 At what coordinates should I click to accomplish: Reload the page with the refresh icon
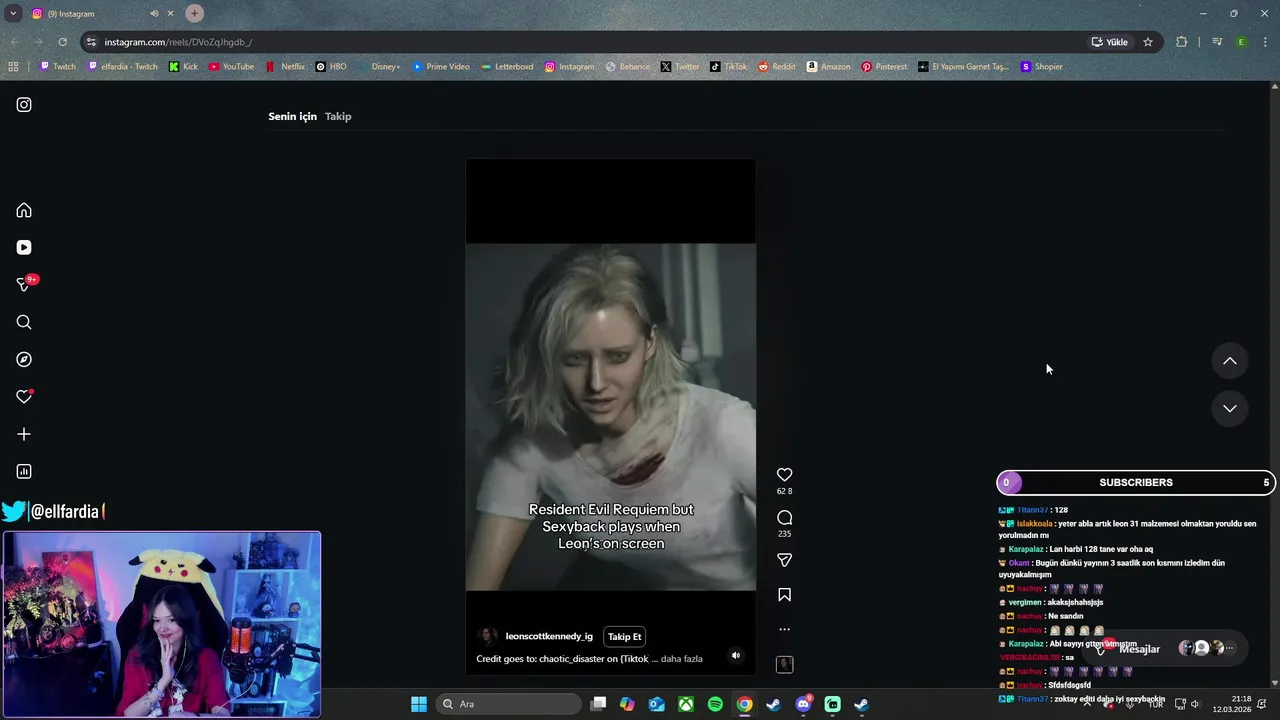(x=62, y=42)
